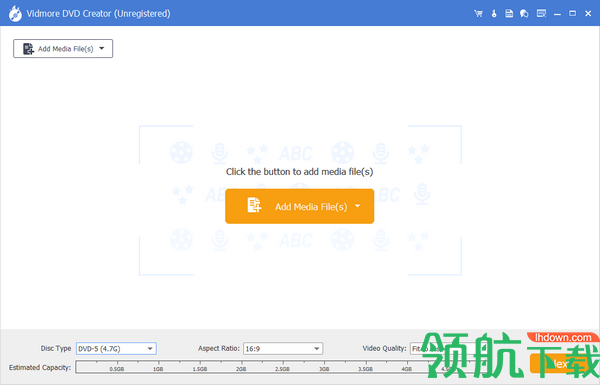Open the Aspect Ratio 16:9 dropdown
600x385 pixels.
[283, 349]
